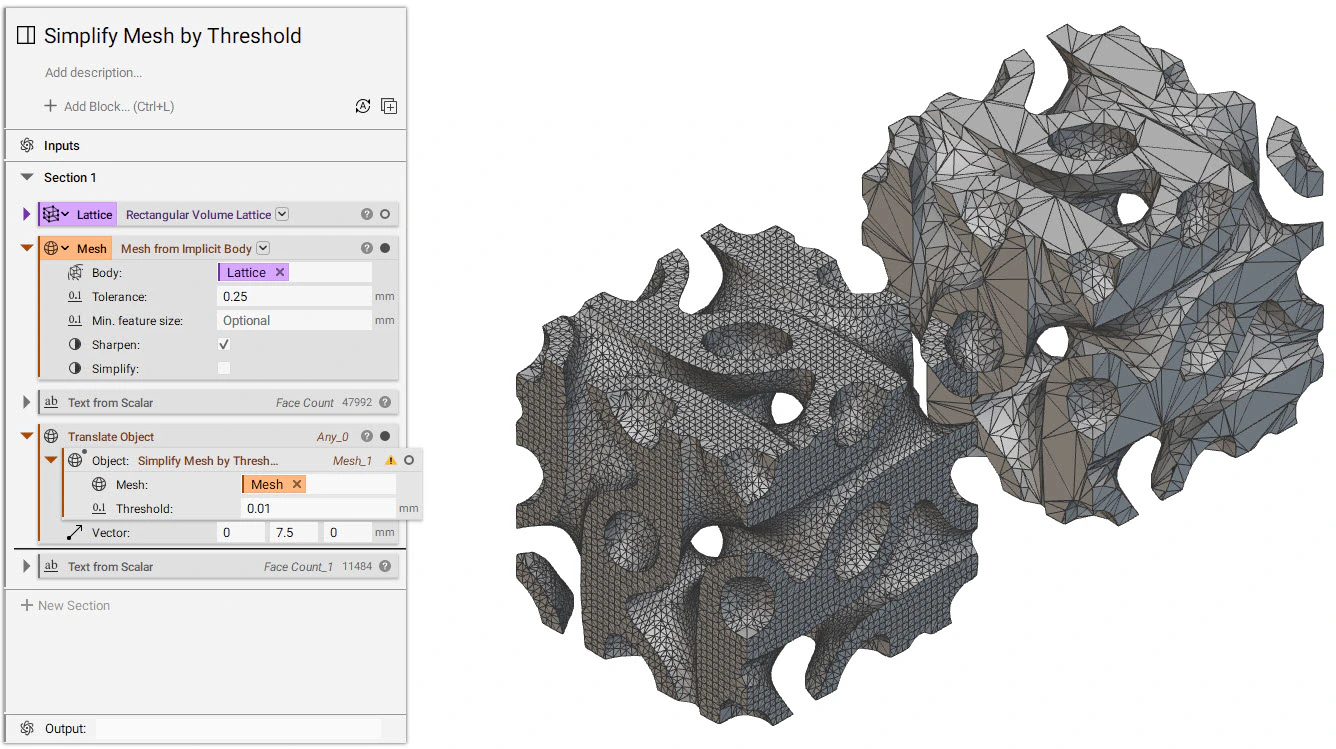Click the ab icon on Text from Scalar

point(51,400)
